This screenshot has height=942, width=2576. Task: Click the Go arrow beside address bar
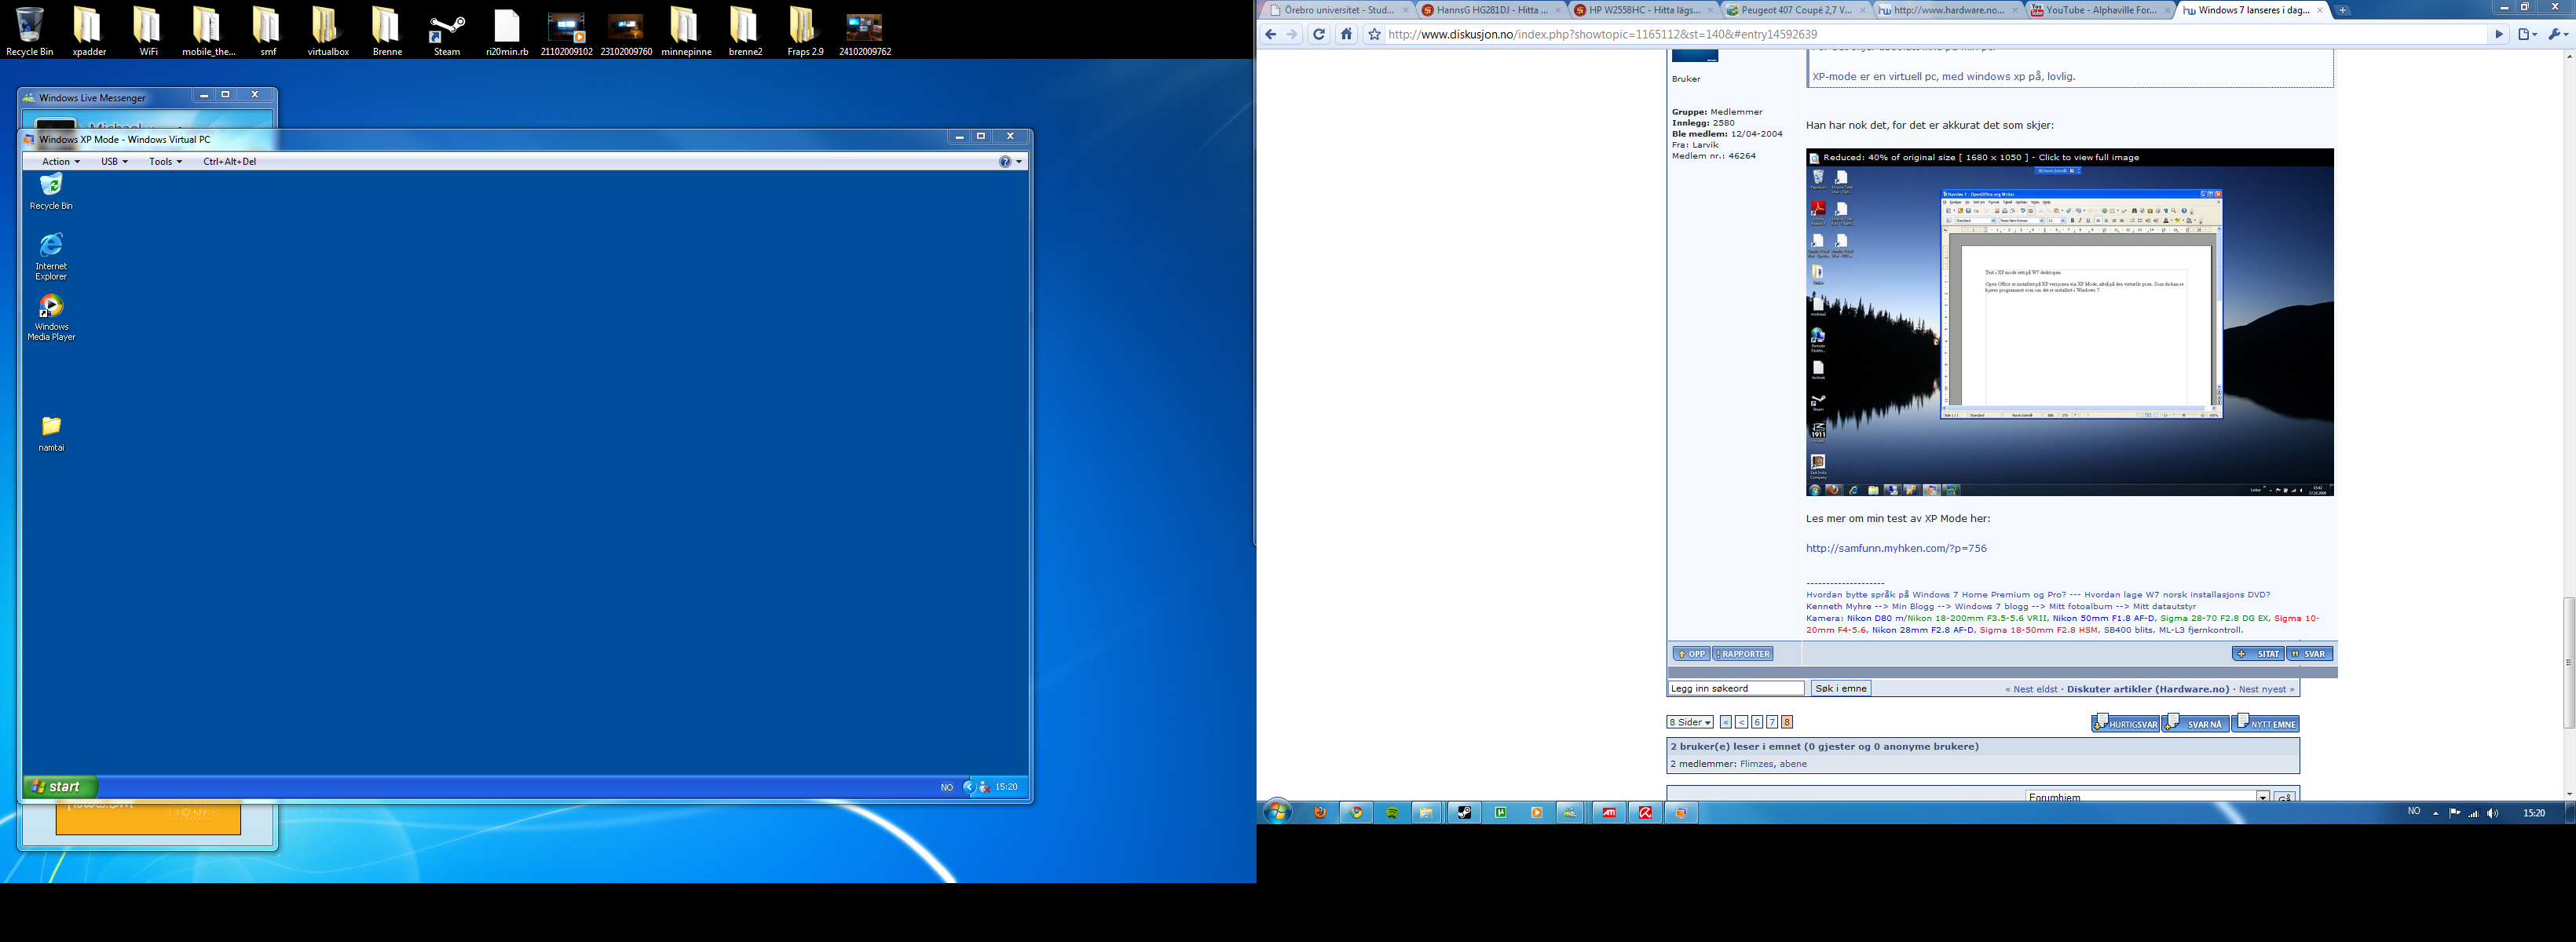click(x=2499, y=34)
